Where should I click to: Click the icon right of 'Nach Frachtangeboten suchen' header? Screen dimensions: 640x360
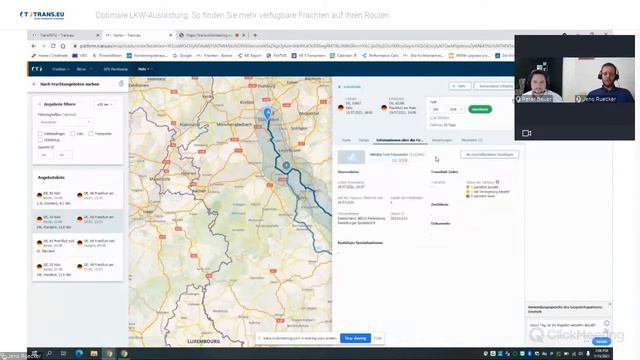[x=121, y=84]
